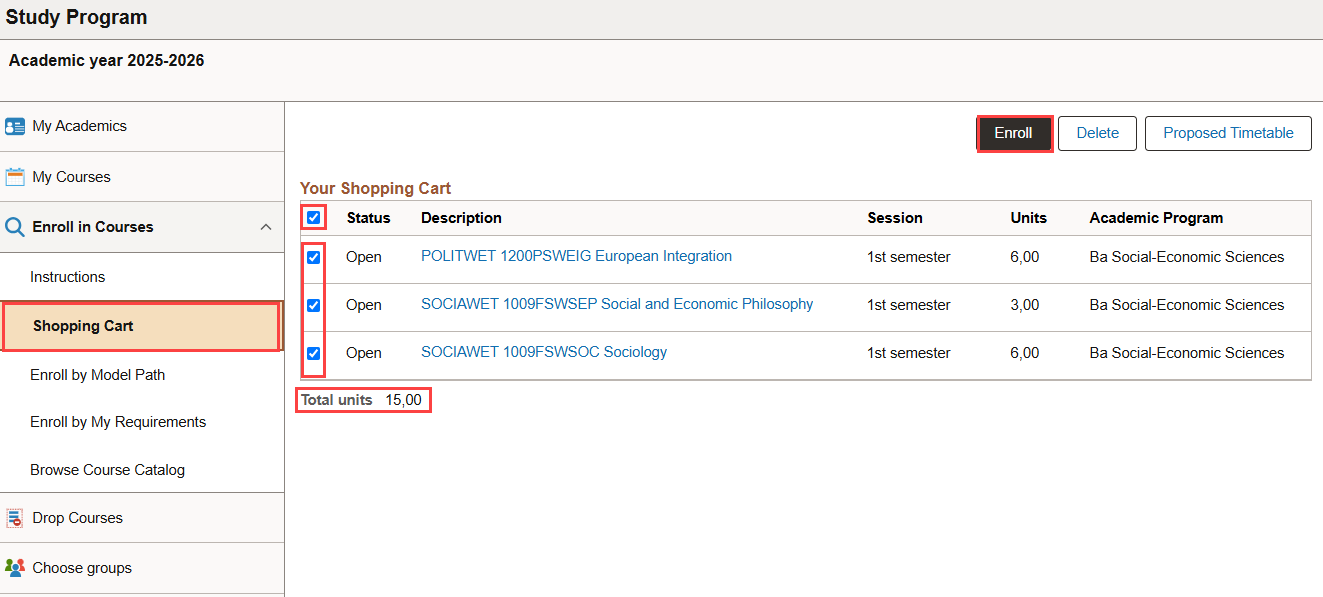Open the Shopping Cart menu item
The height and width of the screenshot is (597, 1323).
141,326
